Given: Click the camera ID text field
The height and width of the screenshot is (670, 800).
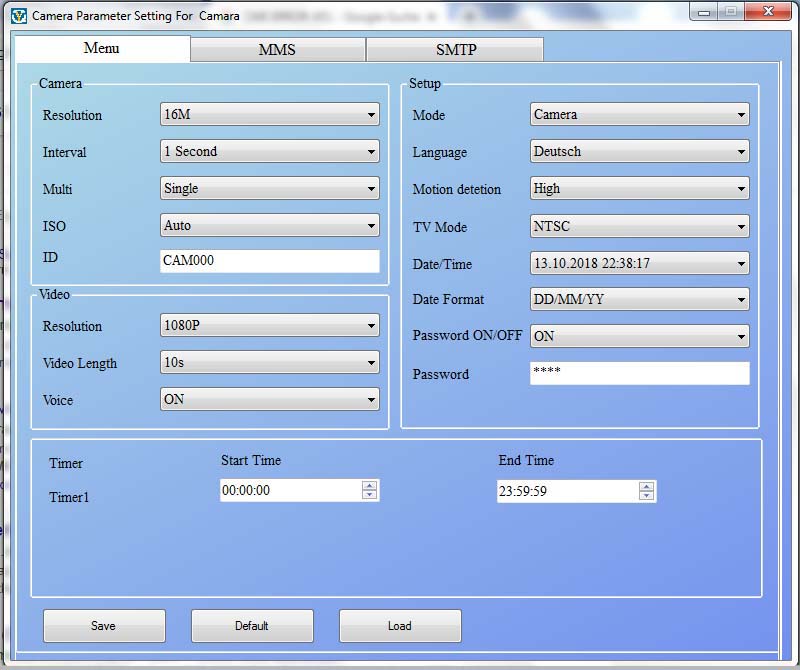Looking at the screenshot, I should click(x=270, y=261).
